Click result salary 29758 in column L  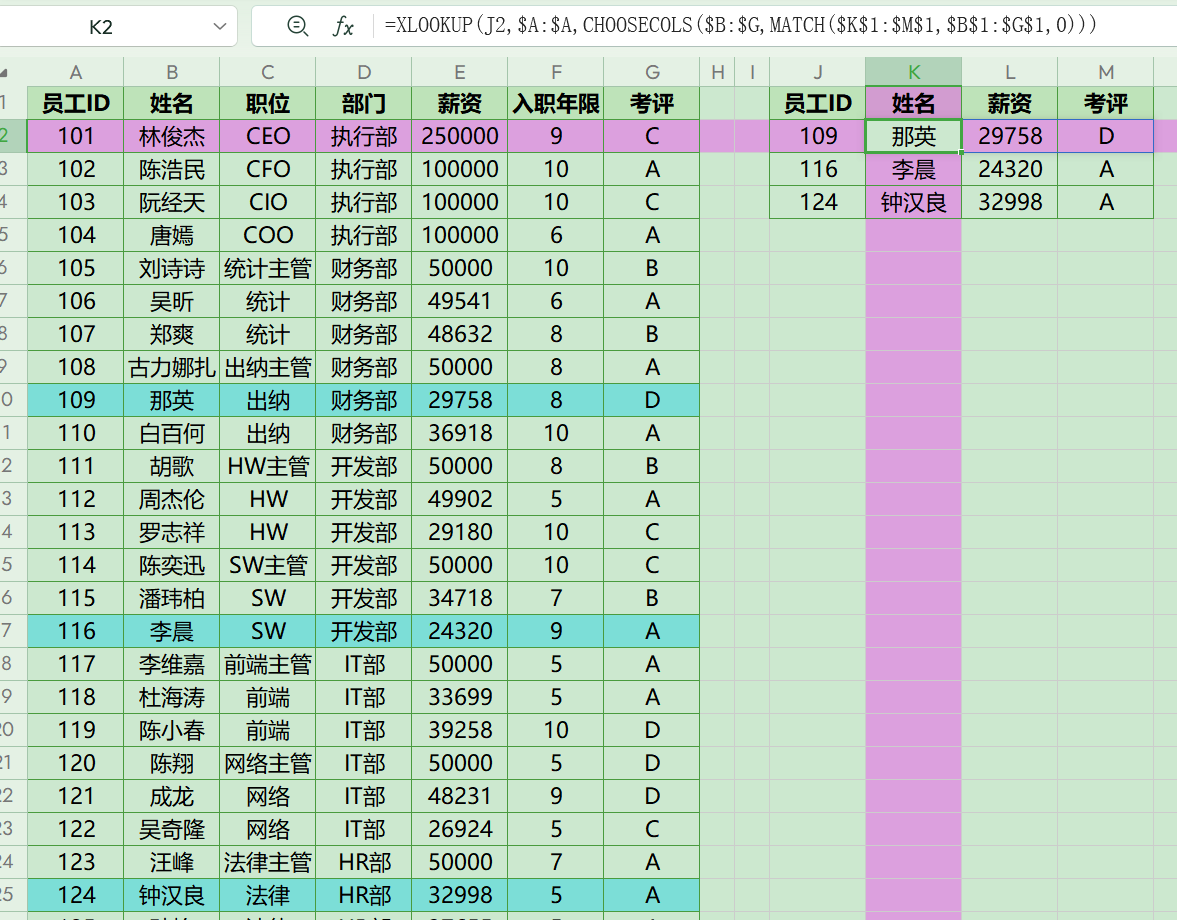coord(1010,136)
